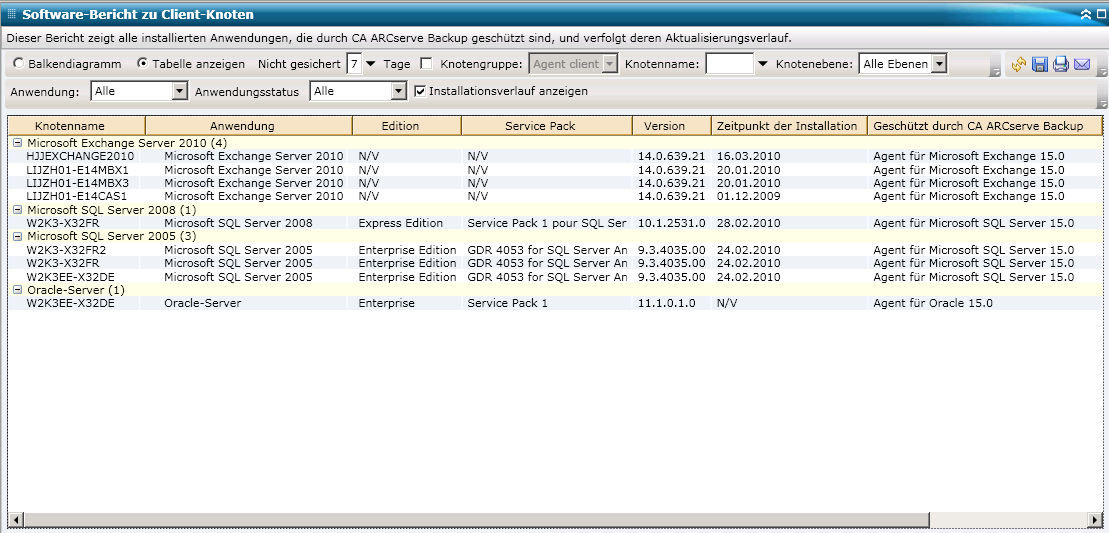Collapse the report panel with double-chevron icon

(x=1086, y=15)
